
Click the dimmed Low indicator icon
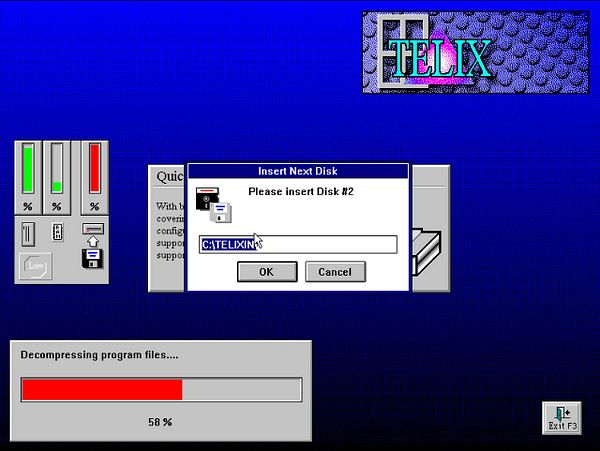pos(35,265)
